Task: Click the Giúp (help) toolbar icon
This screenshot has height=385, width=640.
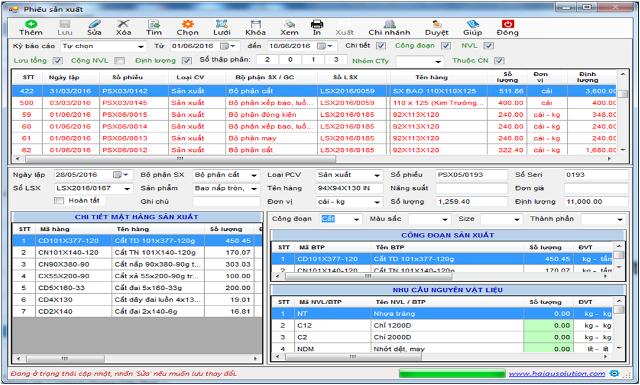Action: 473,24
